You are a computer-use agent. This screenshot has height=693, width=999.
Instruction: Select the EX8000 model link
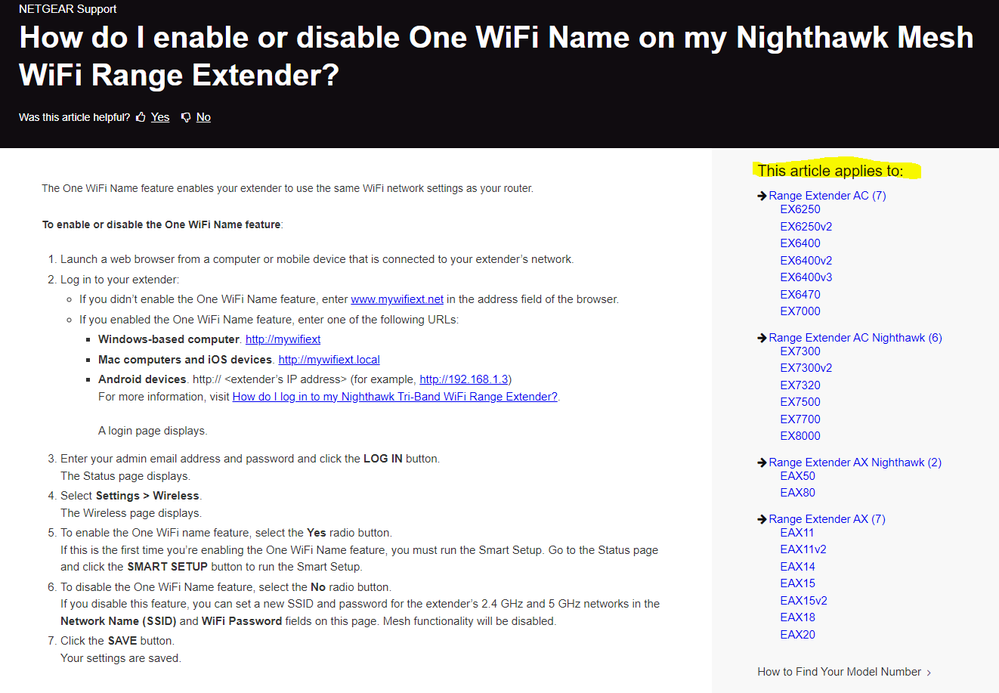click(800, 436)
